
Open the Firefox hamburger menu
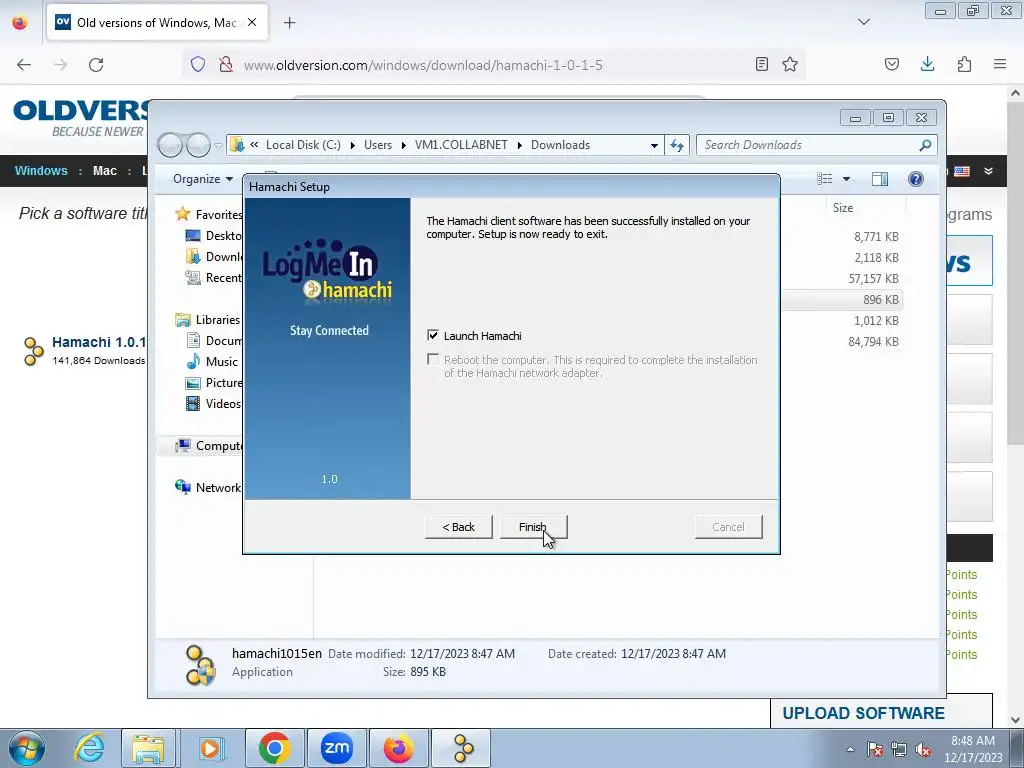click(1000, 64)
